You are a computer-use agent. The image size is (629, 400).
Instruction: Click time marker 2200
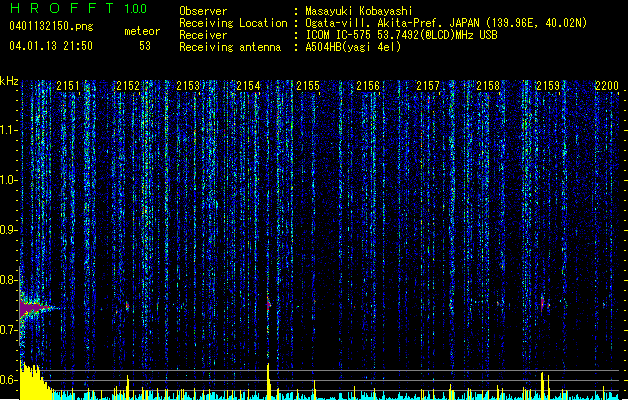(x=607, y=86)
